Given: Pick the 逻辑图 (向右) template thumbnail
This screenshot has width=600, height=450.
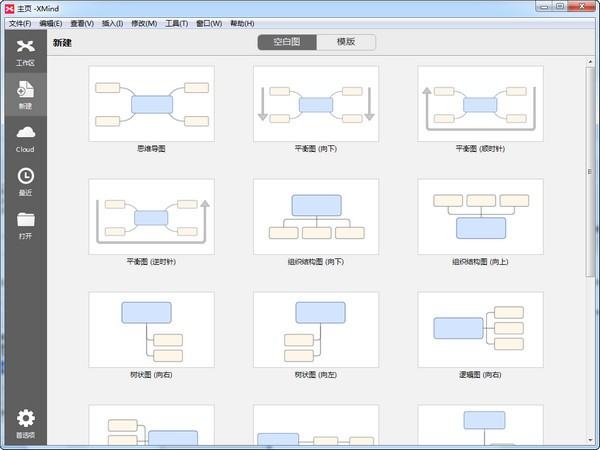Looking at the screenshot, I should tap(480, 330).
